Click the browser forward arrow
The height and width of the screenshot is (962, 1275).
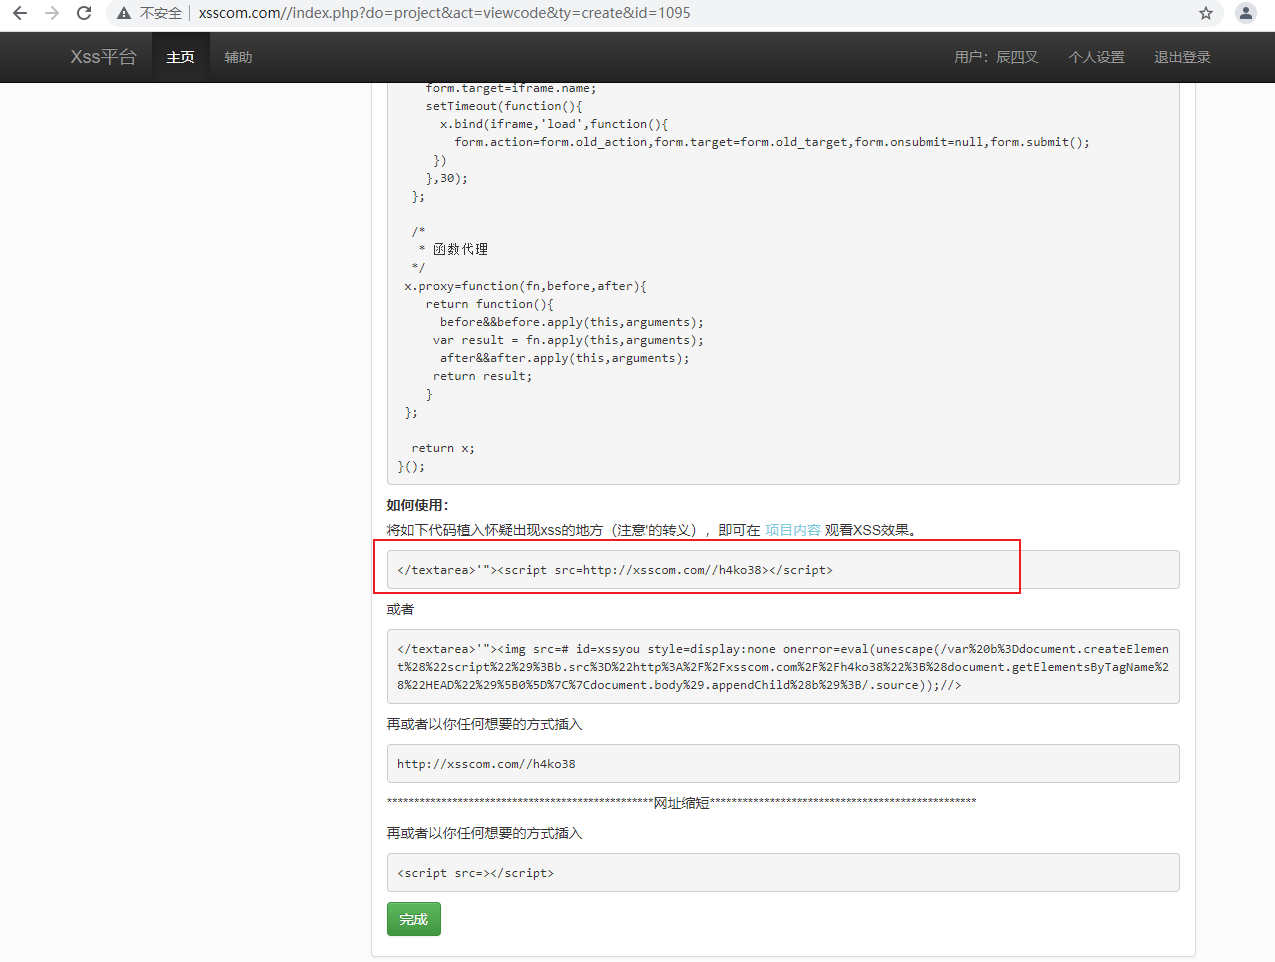[52, 13]
